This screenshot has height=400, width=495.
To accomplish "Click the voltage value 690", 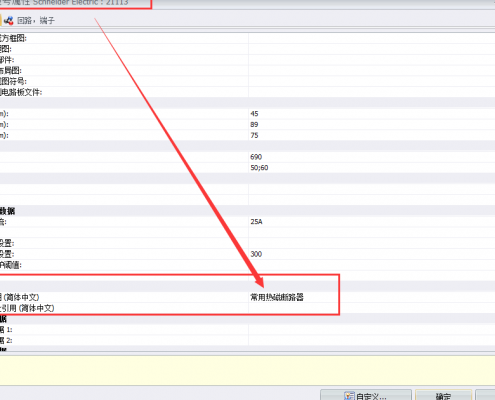I will point(256,157).
